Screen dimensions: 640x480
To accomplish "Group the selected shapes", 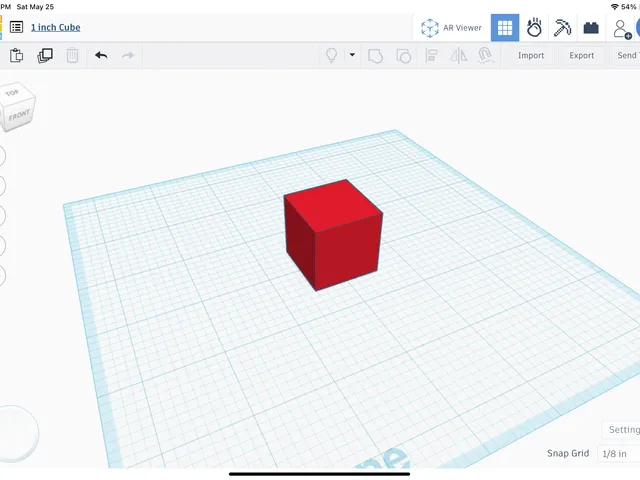I will [x=375, y=56].
